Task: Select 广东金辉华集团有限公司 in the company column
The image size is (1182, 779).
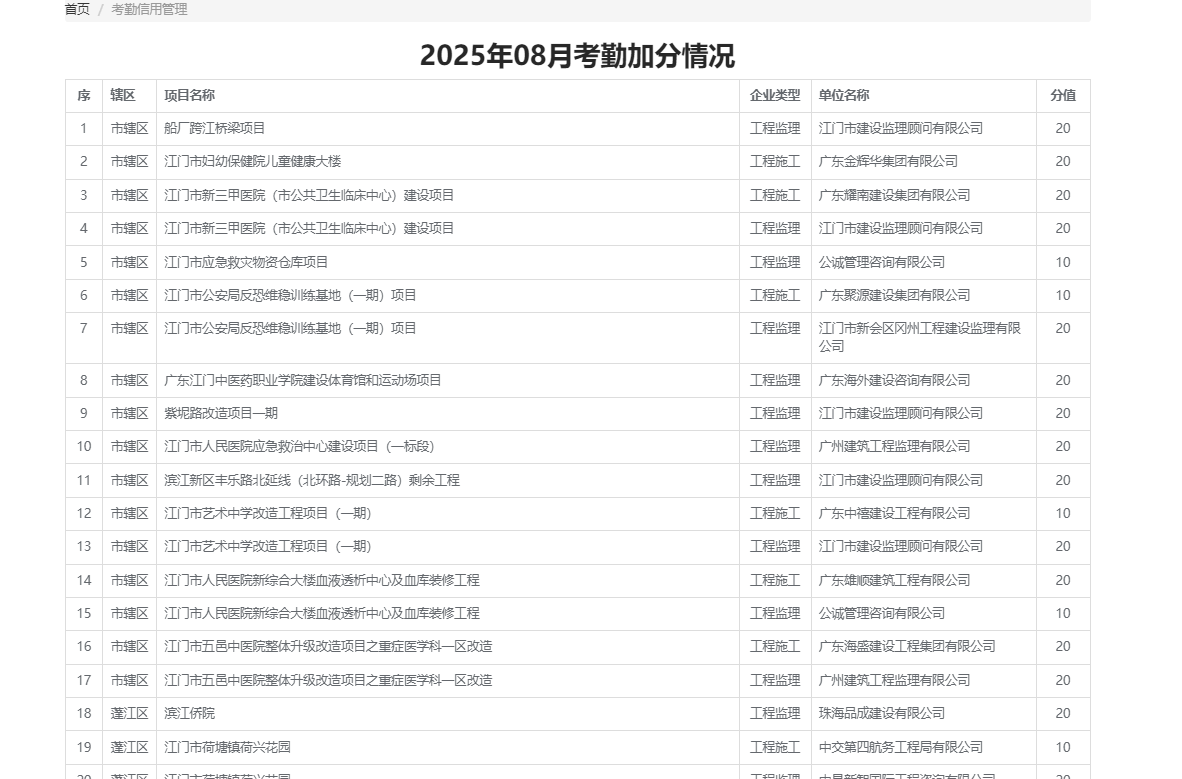Action: (888, 162)
